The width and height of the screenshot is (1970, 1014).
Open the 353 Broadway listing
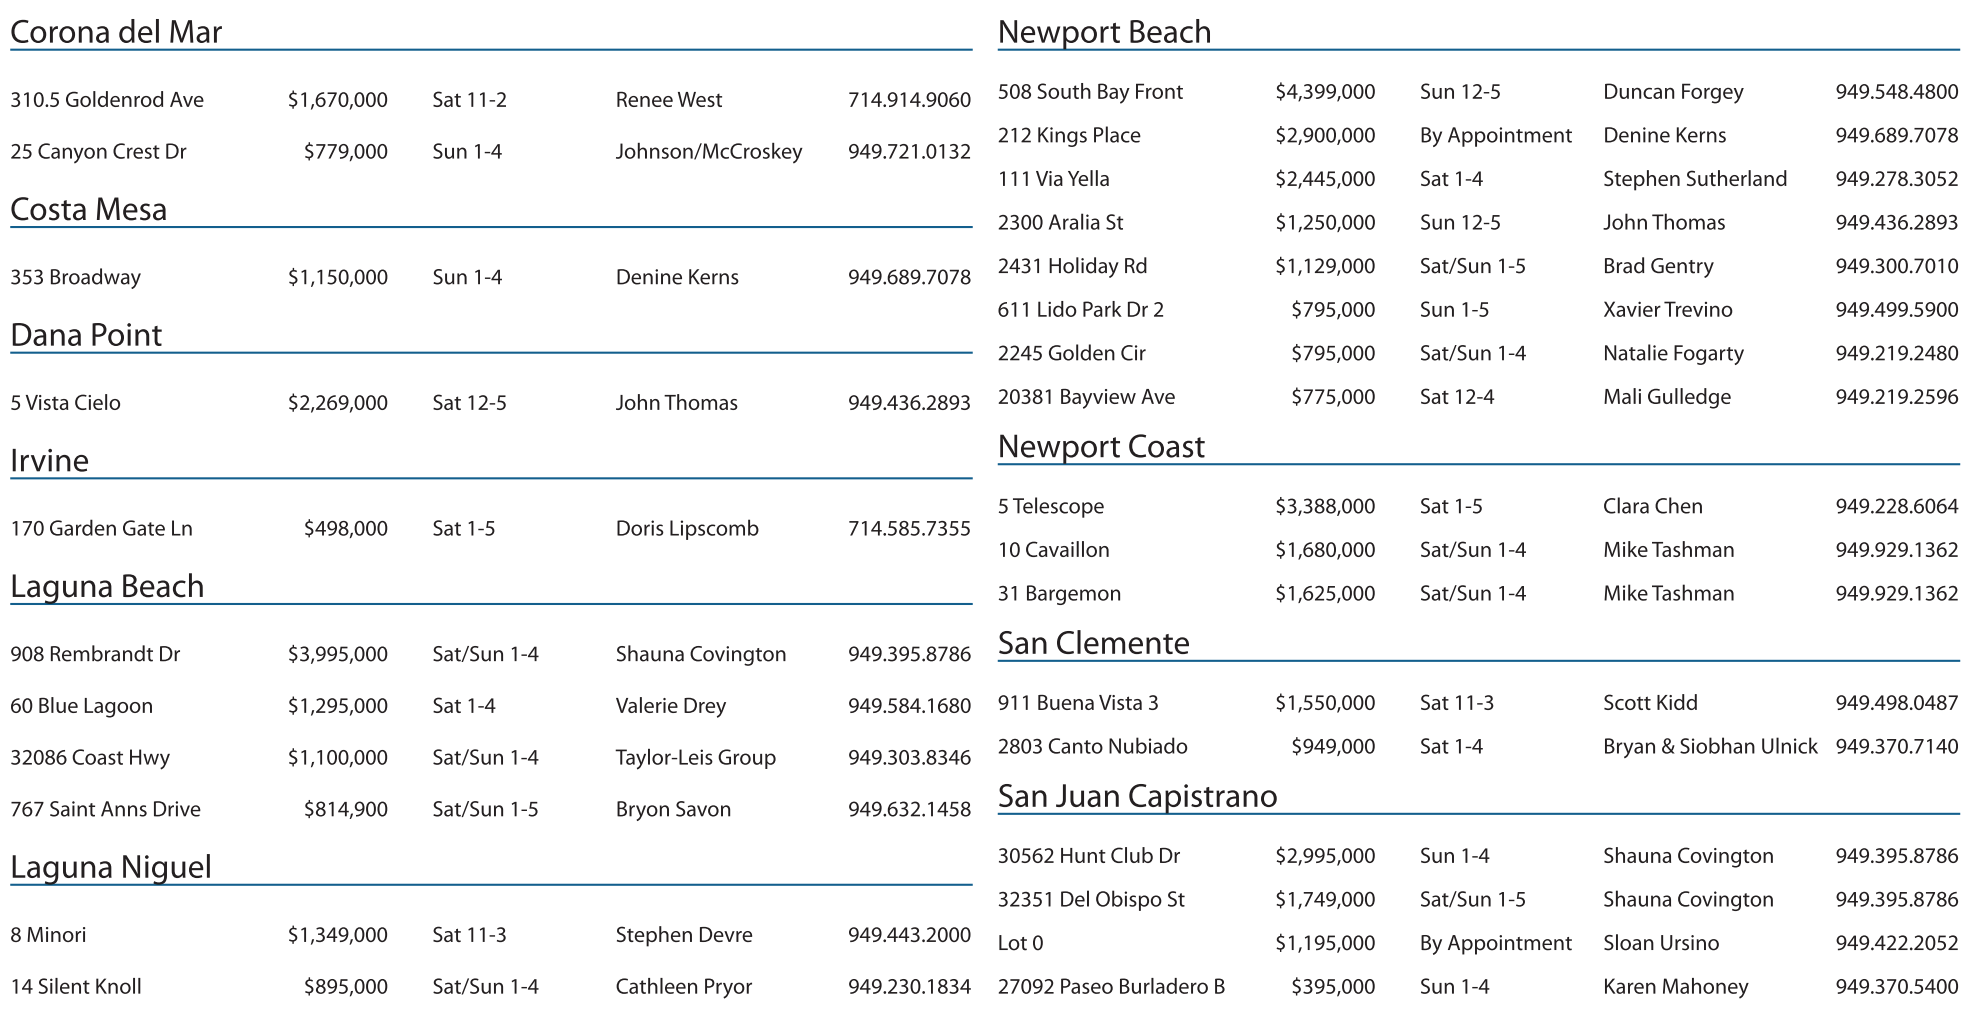[x=75, y=277]
